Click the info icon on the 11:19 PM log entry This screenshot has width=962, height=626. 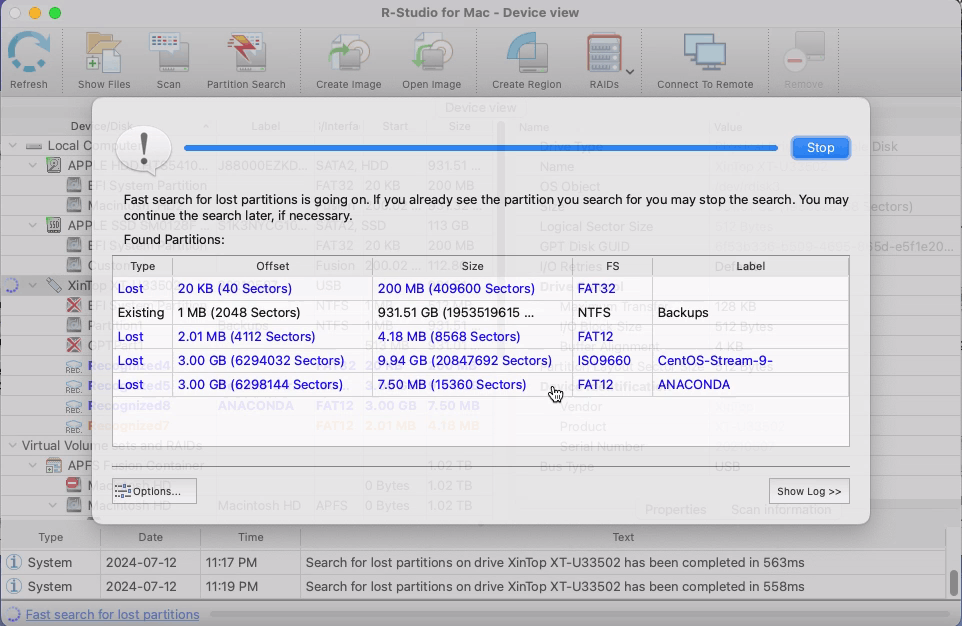[13, 587]
